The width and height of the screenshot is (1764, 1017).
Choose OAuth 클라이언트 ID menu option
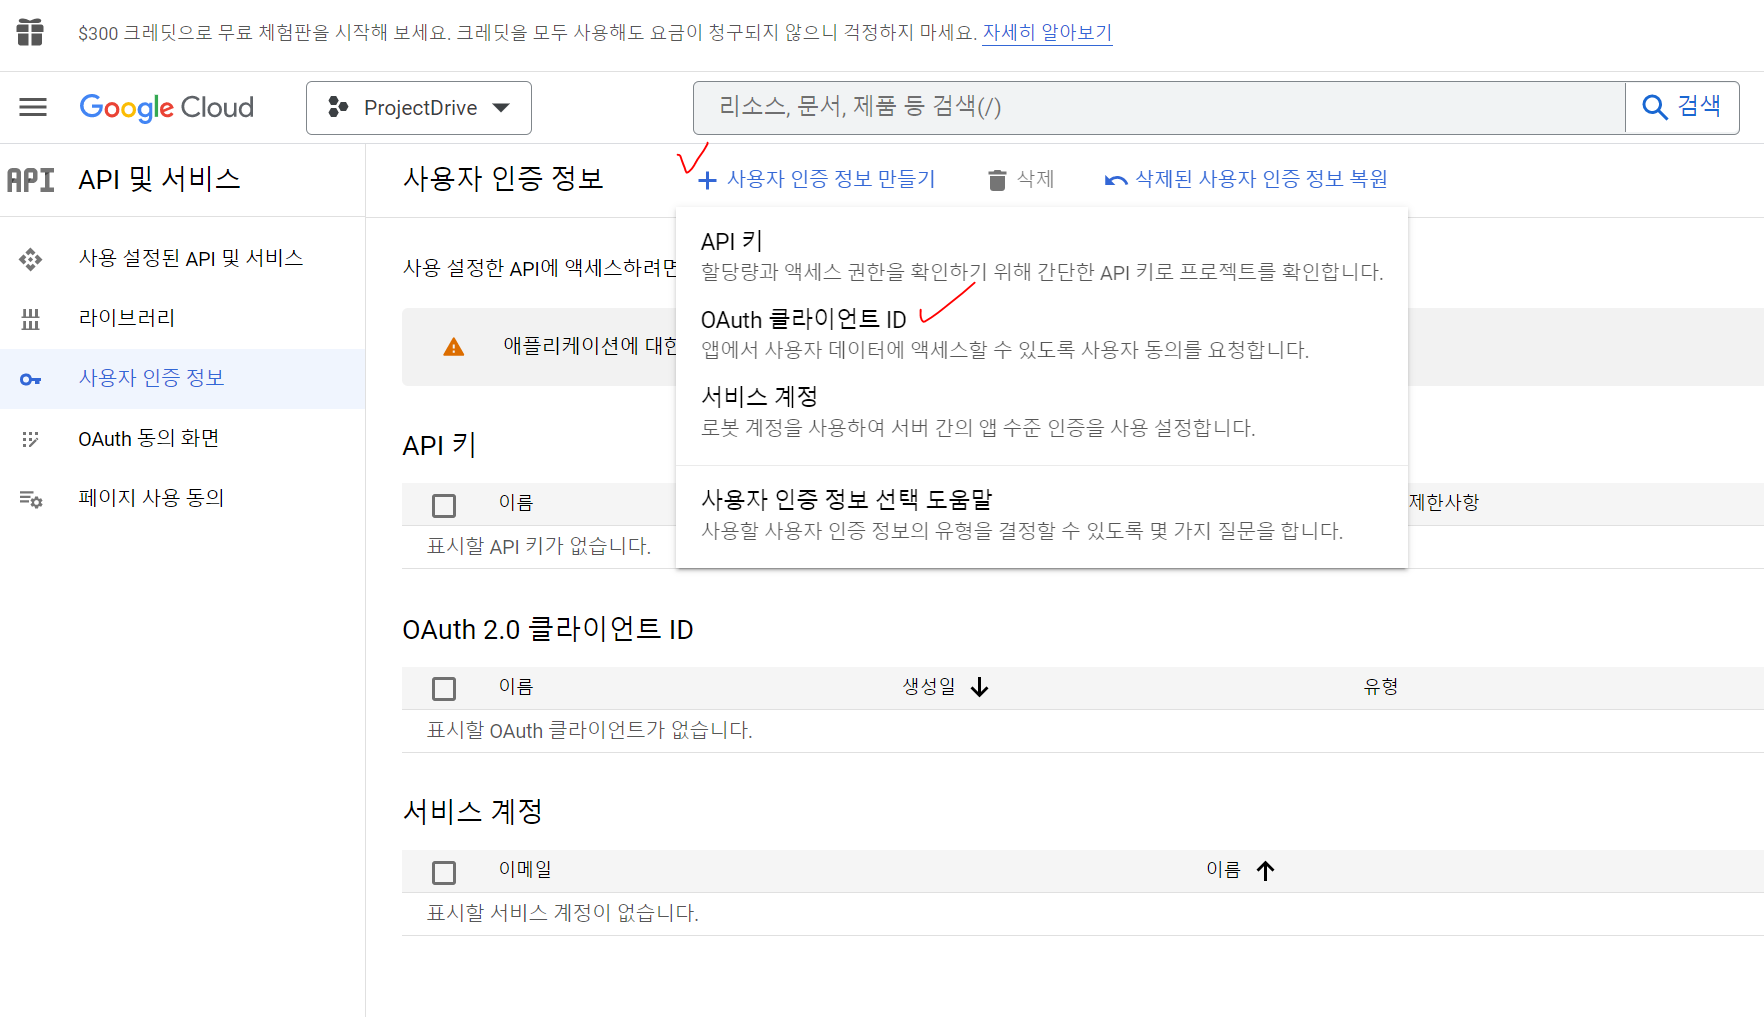point(1042,334)
